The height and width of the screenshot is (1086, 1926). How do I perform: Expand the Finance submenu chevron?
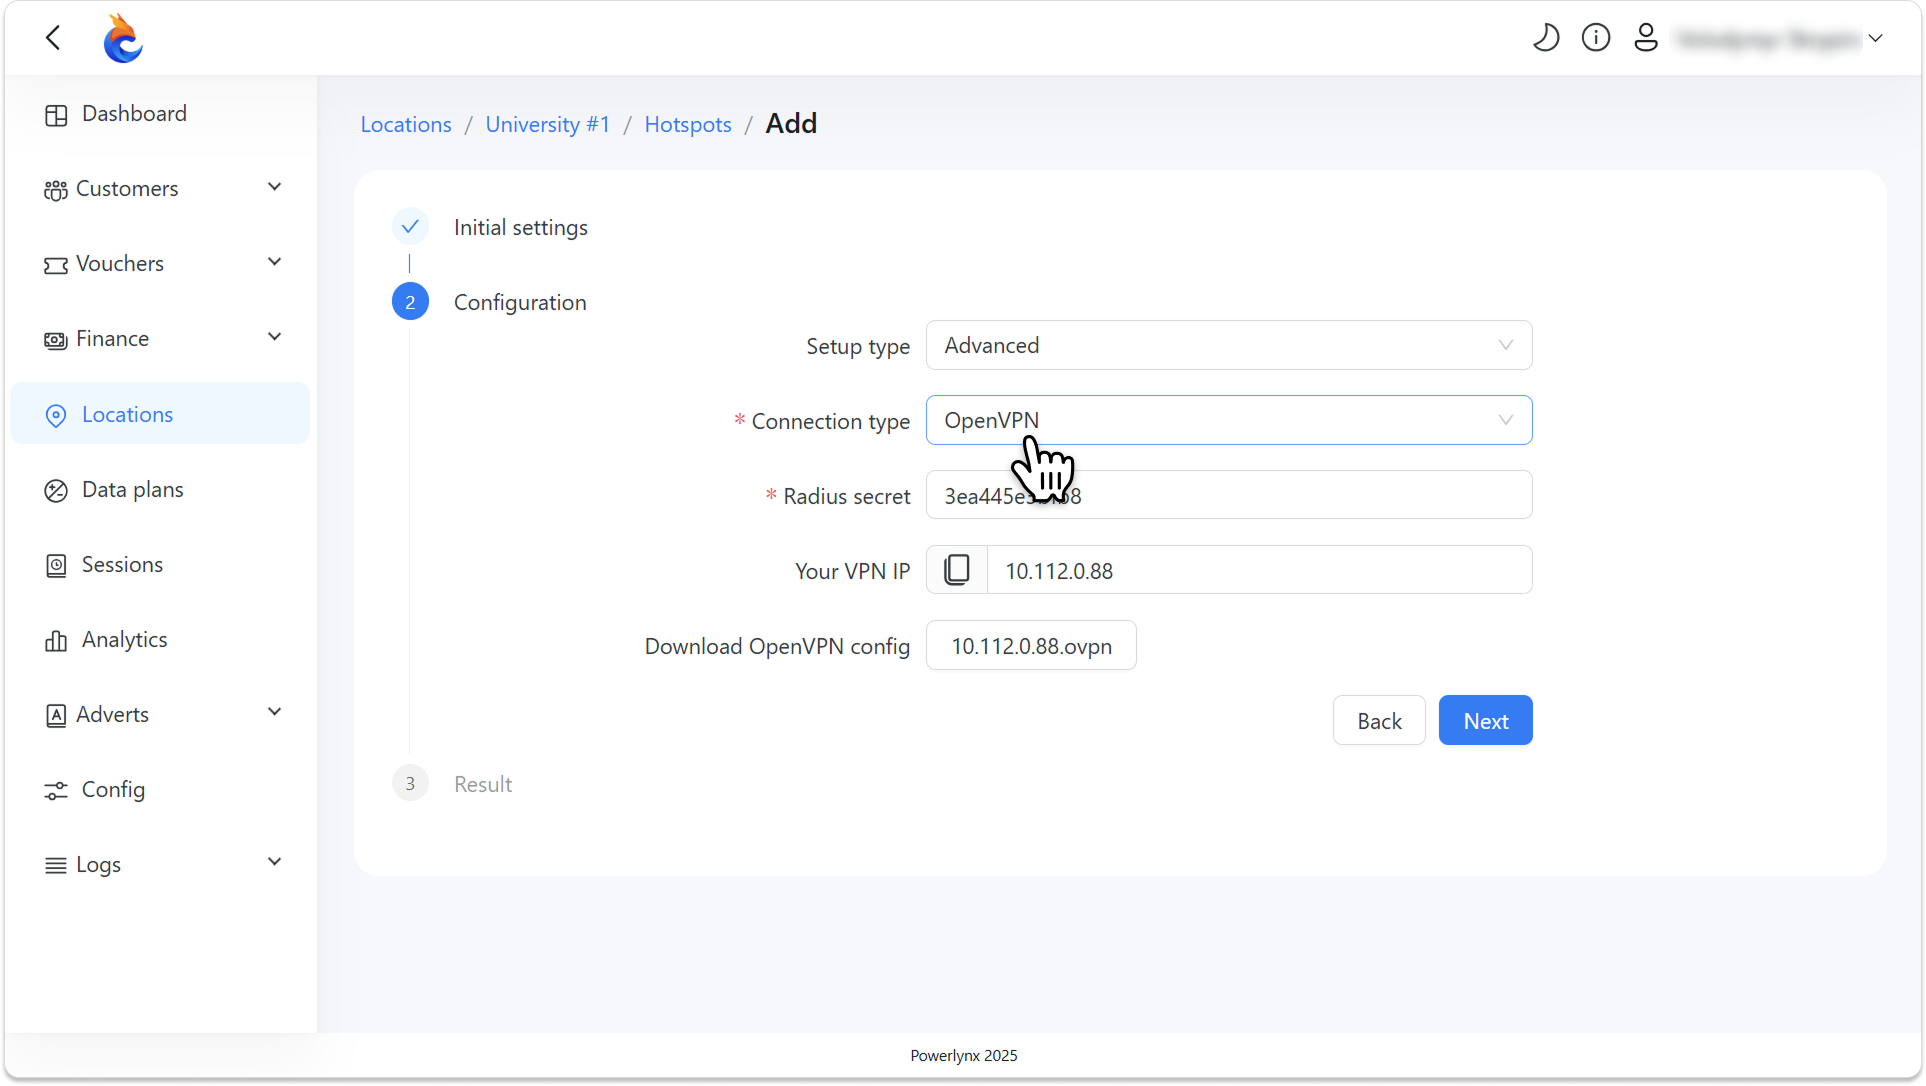coord(275,337)
